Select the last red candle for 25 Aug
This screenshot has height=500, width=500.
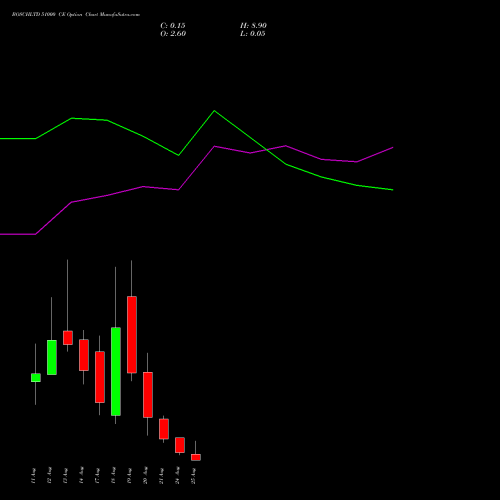pos(196,457)
